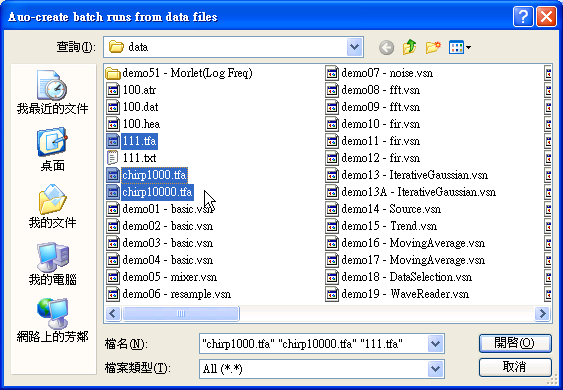Viewport: 563px width, 390px height.
Task: Select the file 100.hea
Action: [x=134, y=124]
